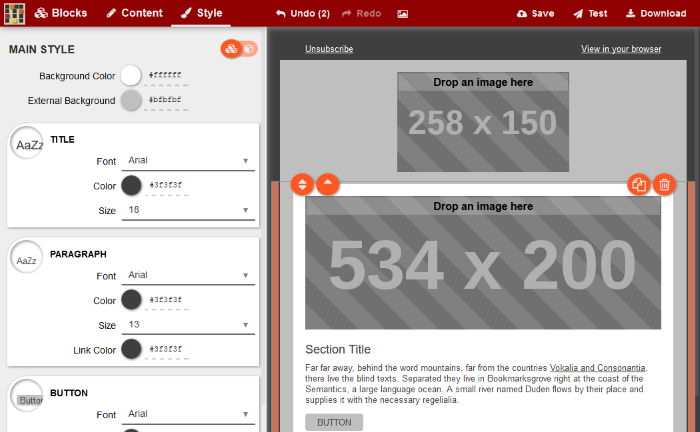Image resolution: width=700 pixels, height=432 pixels.
Task: Click the Unsubscribe link
Action: (329, 49)
